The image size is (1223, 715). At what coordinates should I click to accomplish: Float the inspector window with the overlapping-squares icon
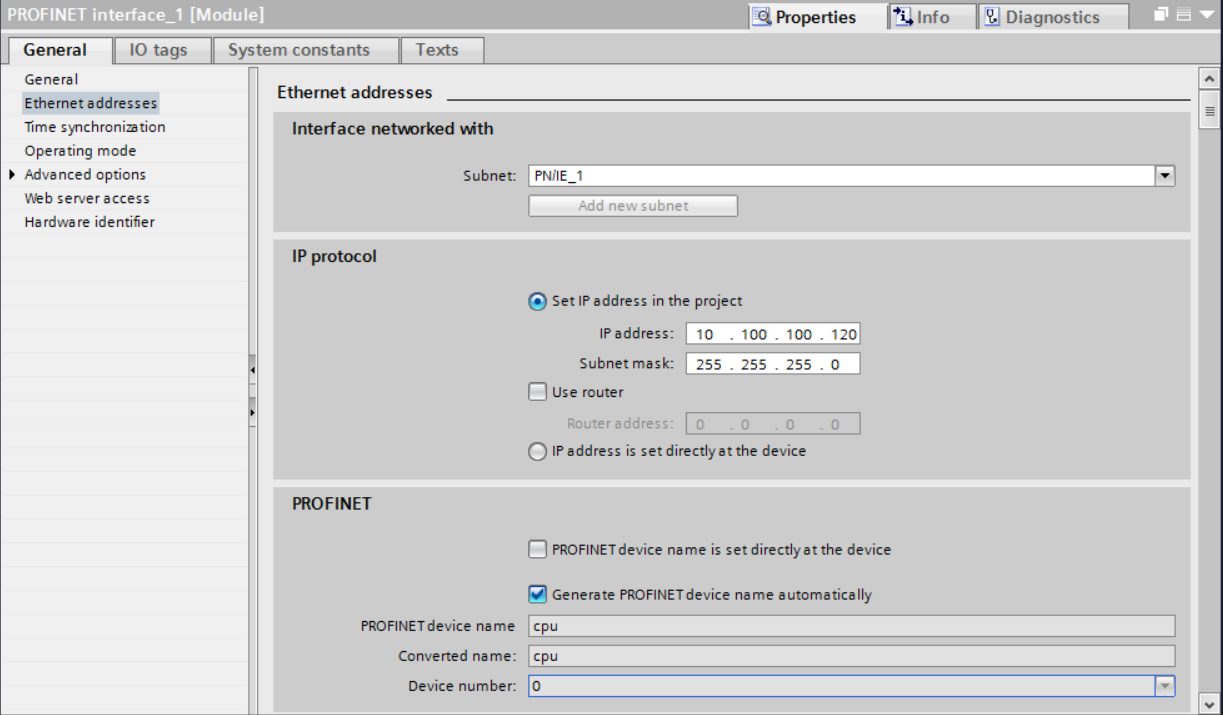pyautogui.click(x=1162, y=15)
